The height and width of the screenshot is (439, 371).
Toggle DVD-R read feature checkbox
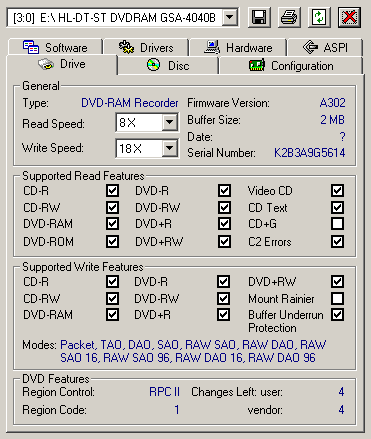[x=224, y=191]
